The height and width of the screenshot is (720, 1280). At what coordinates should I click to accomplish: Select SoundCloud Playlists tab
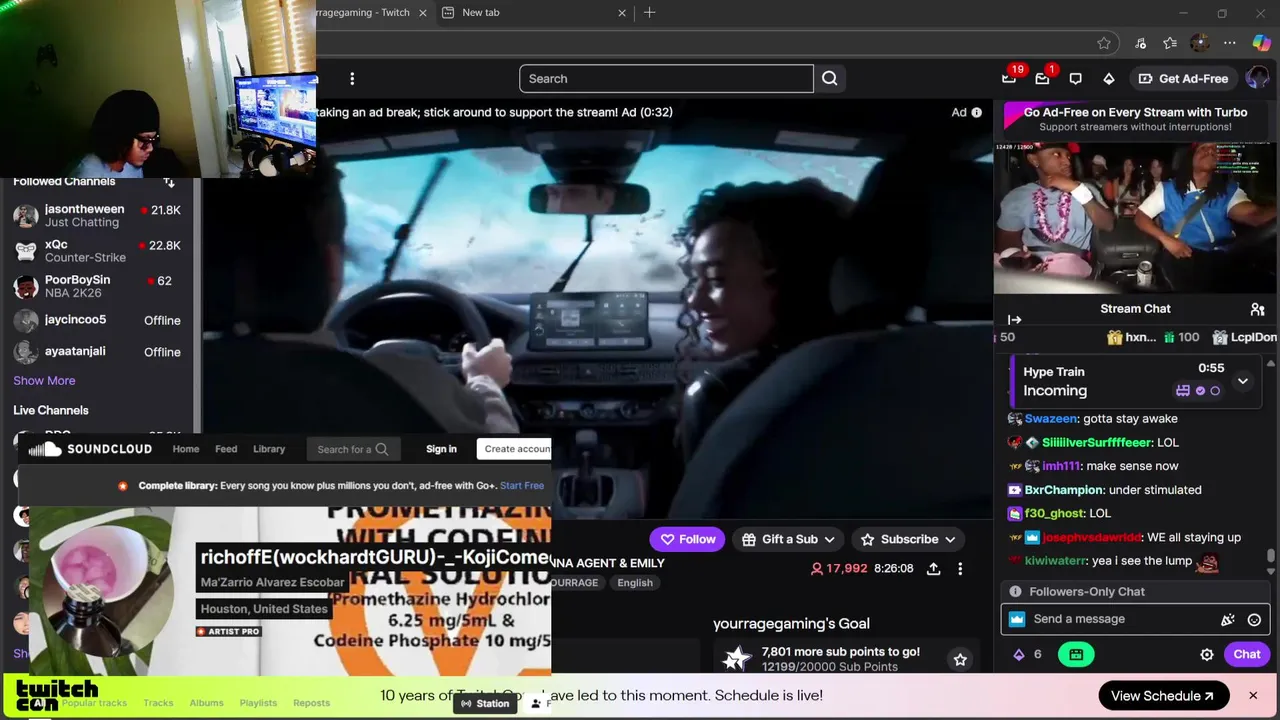[x=258, y=703]
